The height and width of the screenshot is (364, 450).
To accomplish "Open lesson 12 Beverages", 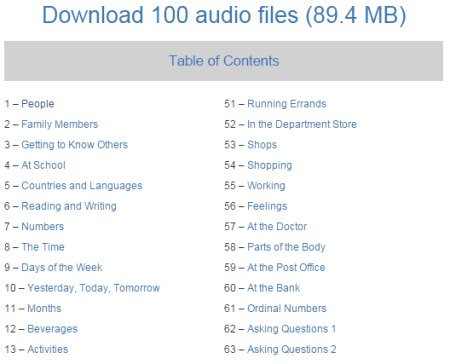I will point(52,329).
